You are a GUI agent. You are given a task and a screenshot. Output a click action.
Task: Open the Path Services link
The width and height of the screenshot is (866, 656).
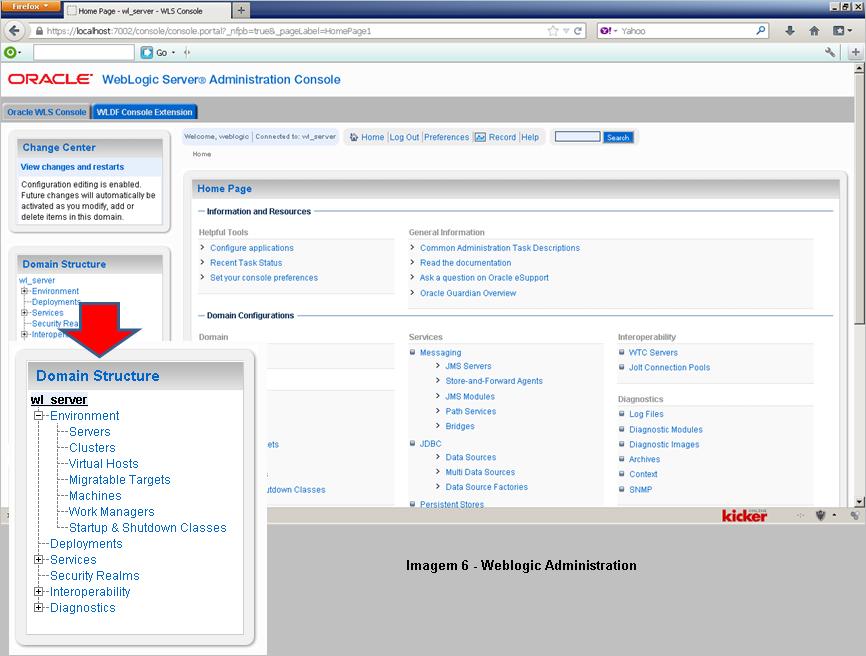[x=471, y=411]
